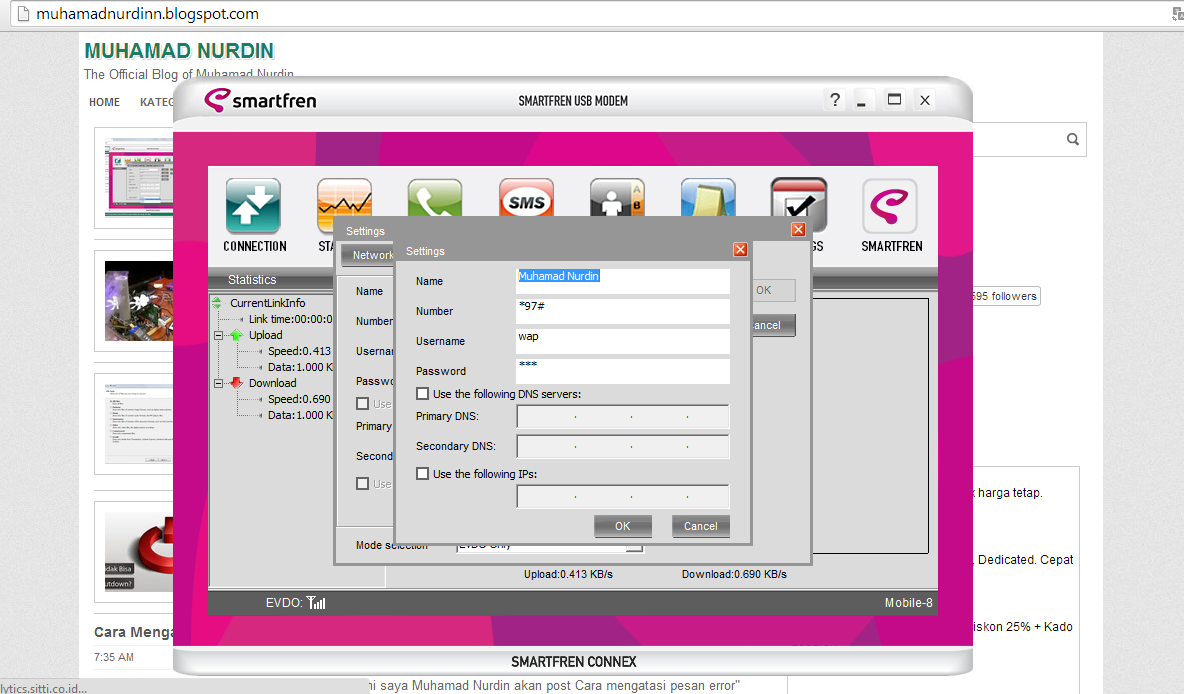Click the CurrentLinkInfo arrows icon
Screen dimensions: 1184x694
click(217, 303)
